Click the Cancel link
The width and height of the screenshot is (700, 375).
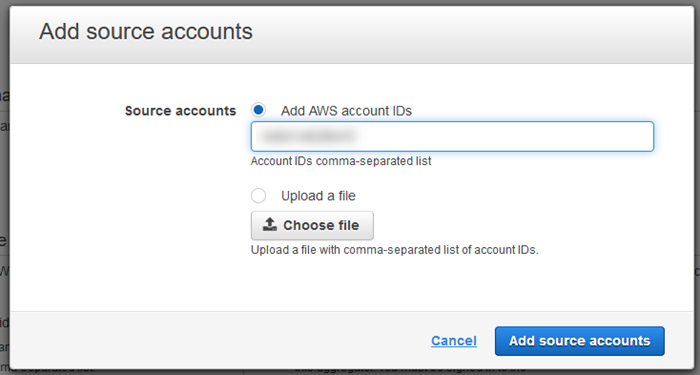(454, 341)
